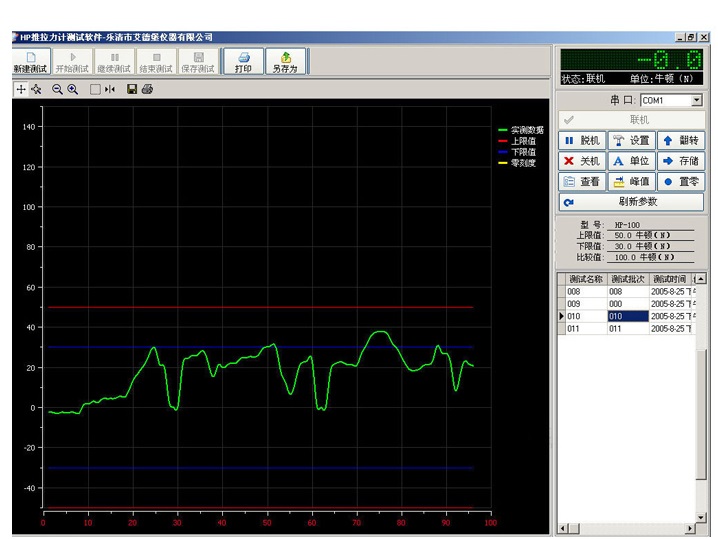Screen dimensions: 718x539
Task: Click the 刷新参数 (Refresh parameters) button
Action: tap(631, 202)
